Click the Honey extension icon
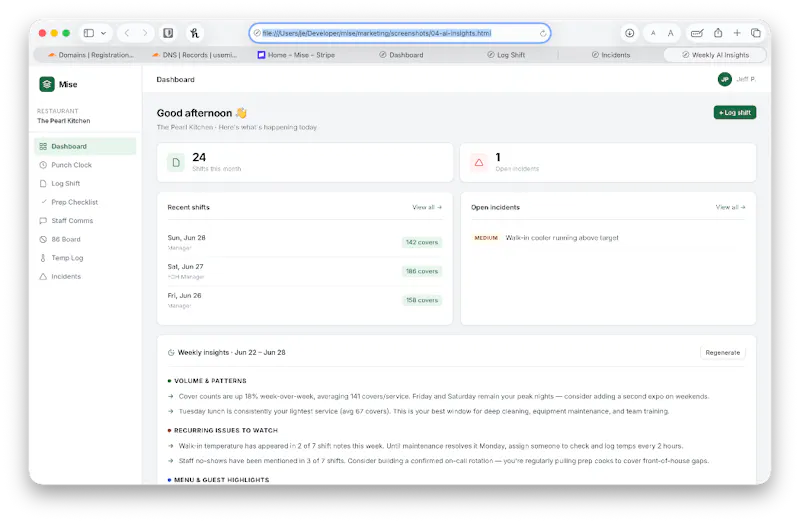Image resolution: width=800 pixels, height=524 pixels. pos(194,33)
